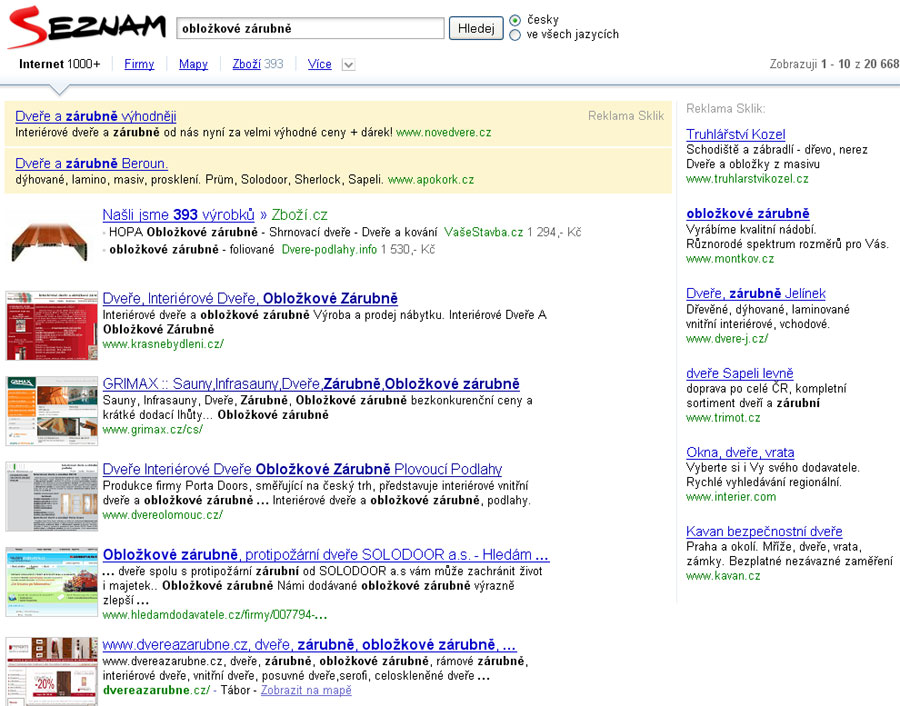Visit www.apokork.cz ad URL

(431, 180)
